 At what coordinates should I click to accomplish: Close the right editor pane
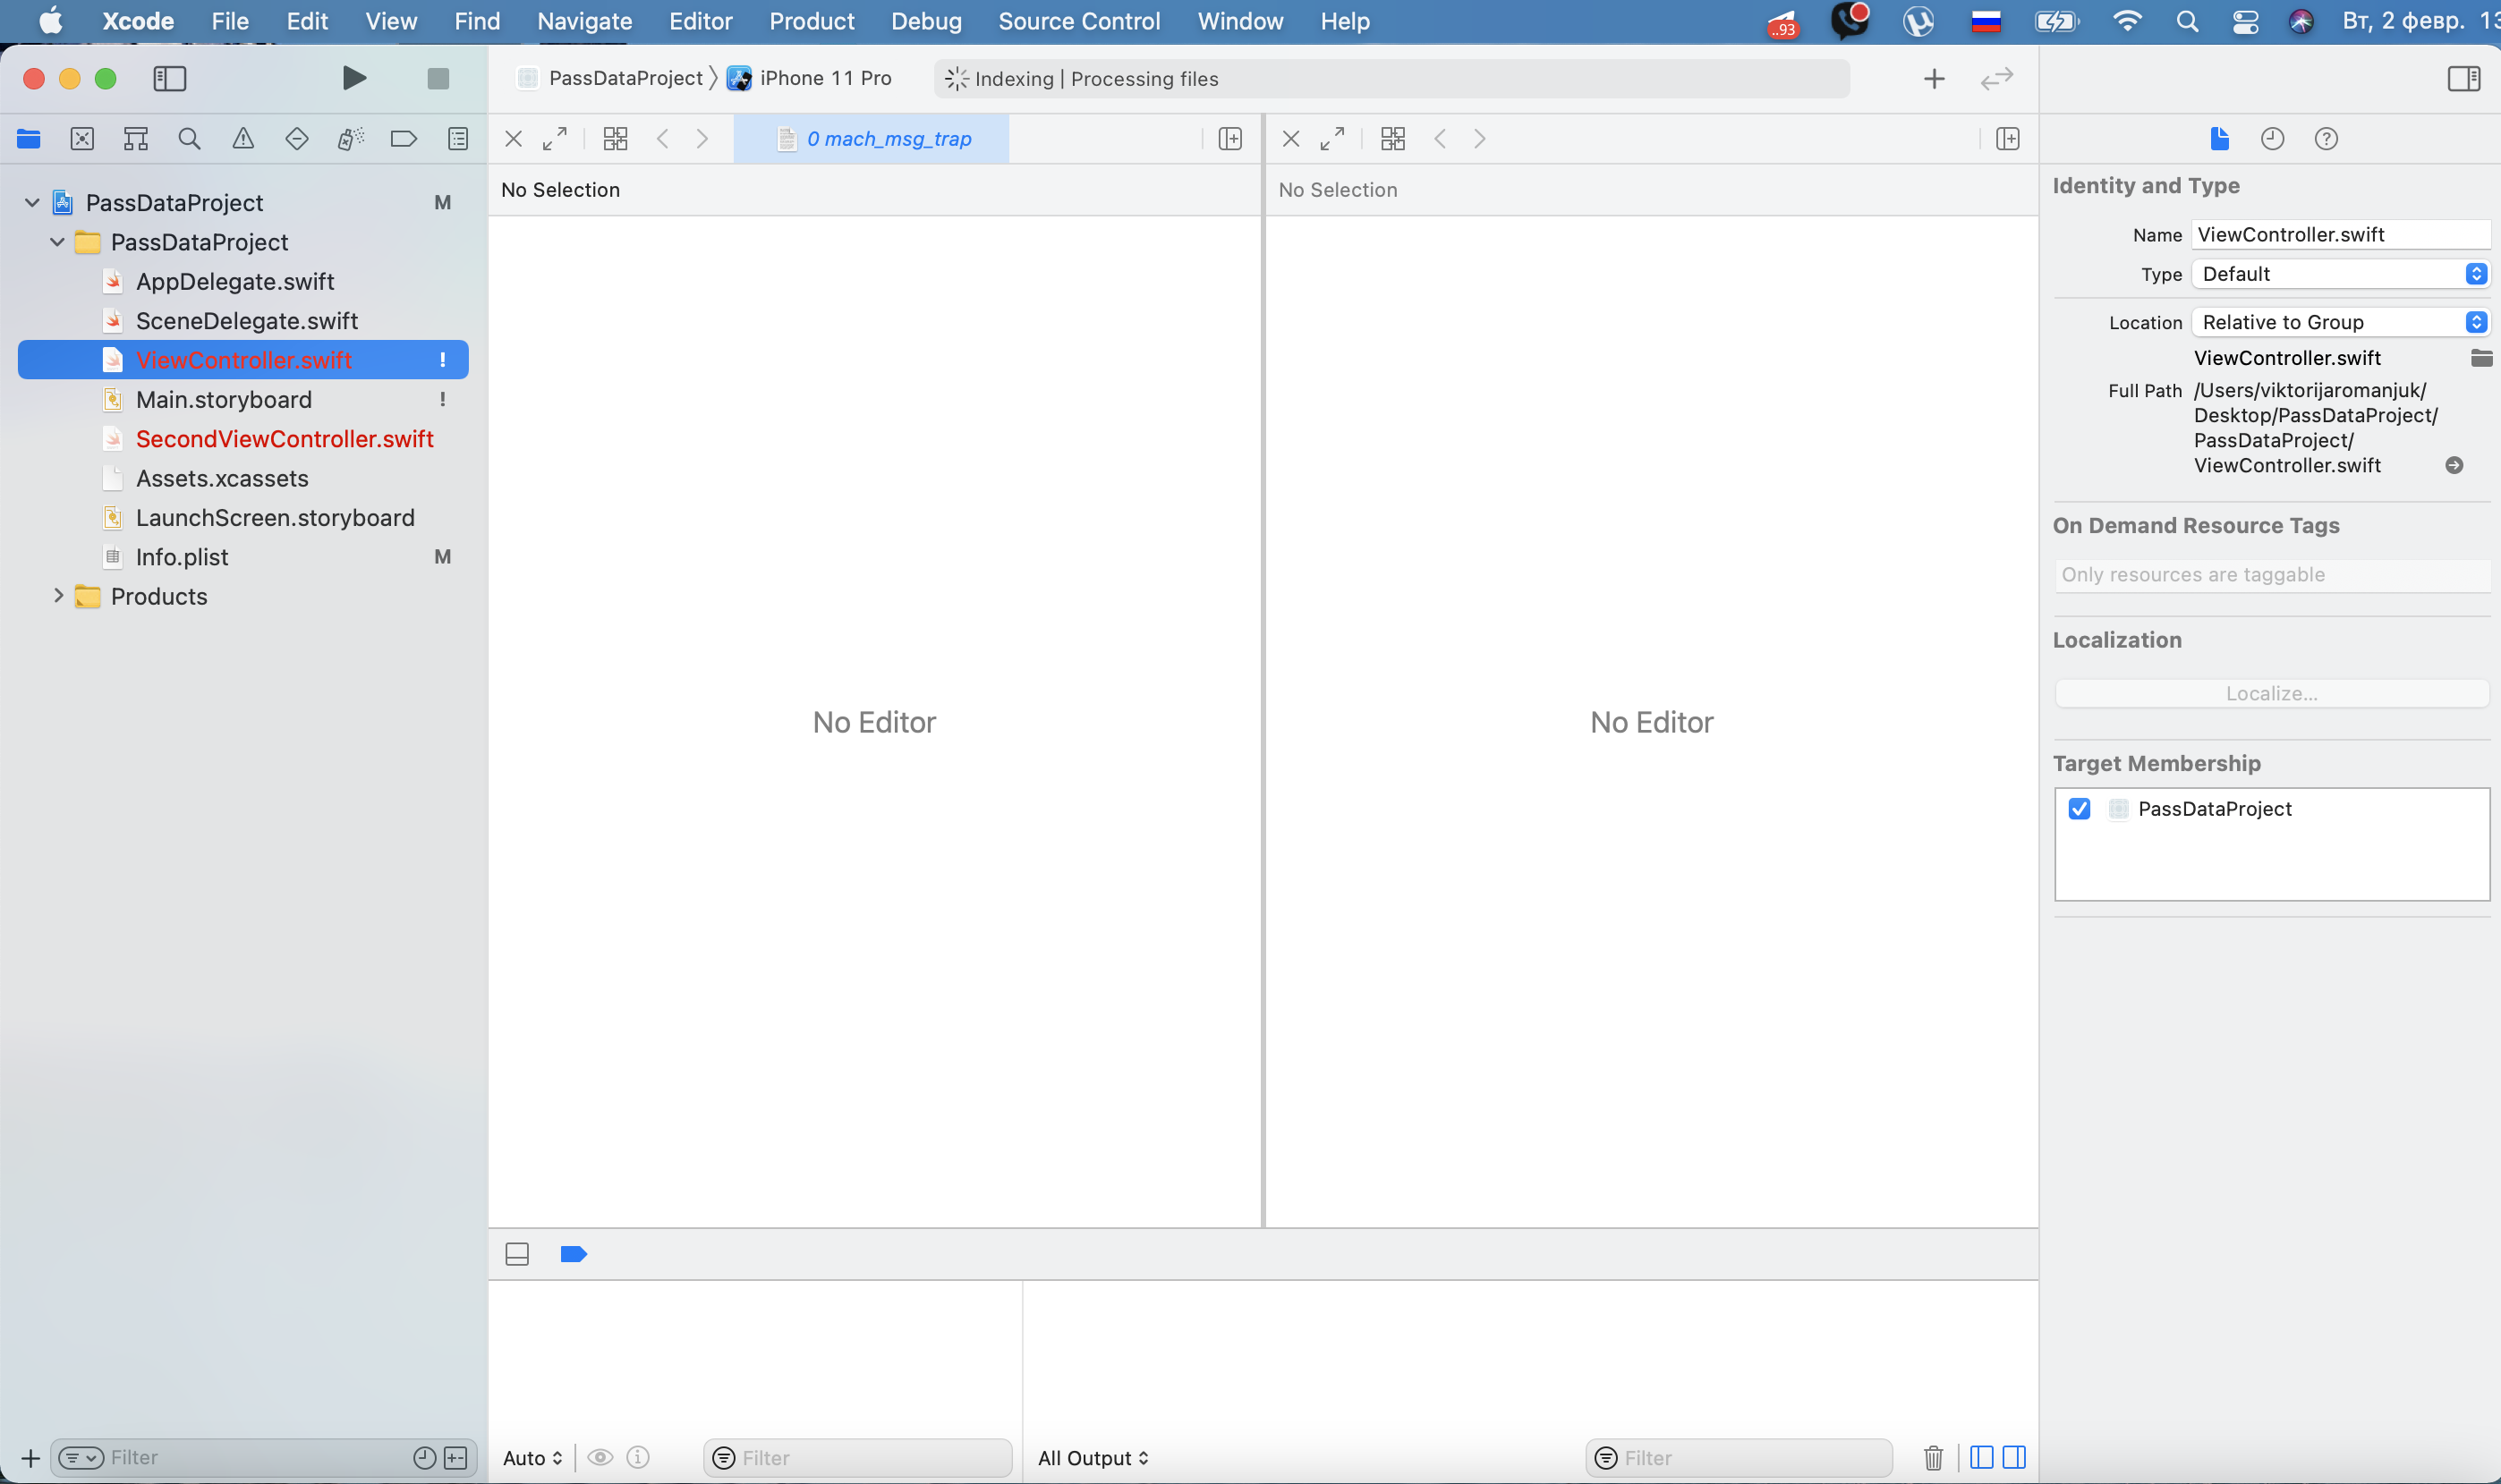coord(1291,139)
